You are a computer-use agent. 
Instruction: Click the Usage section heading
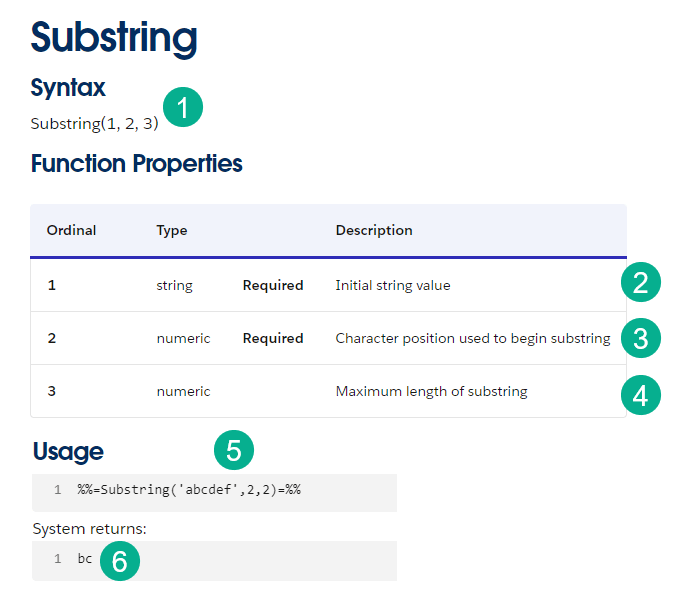click(68, 452)
